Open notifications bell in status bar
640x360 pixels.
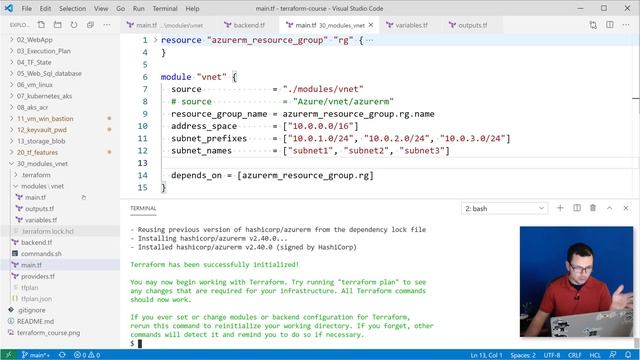coord(628,355)
